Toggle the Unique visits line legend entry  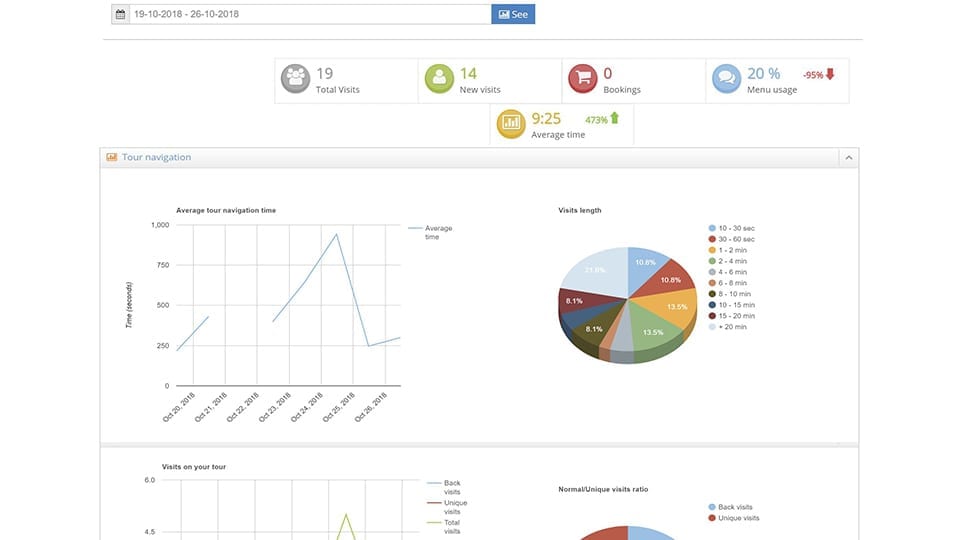coord(448,507)
